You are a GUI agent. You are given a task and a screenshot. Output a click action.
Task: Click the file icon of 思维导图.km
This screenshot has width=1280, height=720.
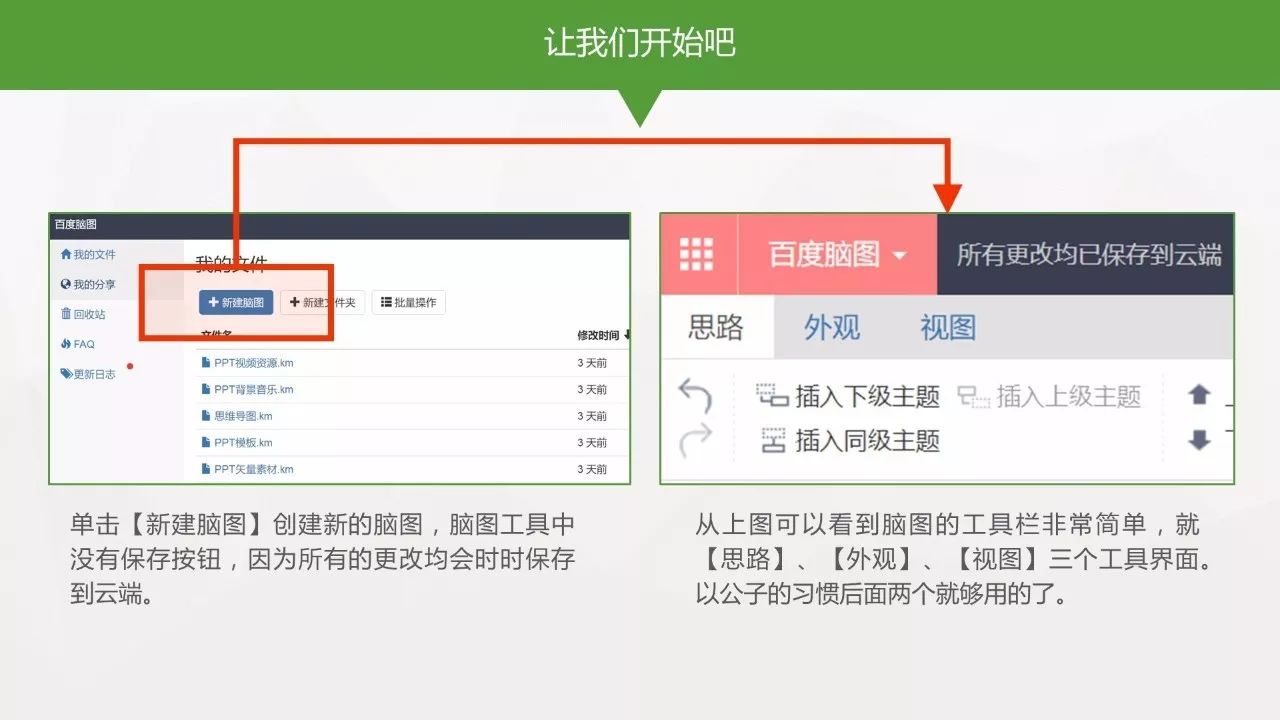pos(206,416)
